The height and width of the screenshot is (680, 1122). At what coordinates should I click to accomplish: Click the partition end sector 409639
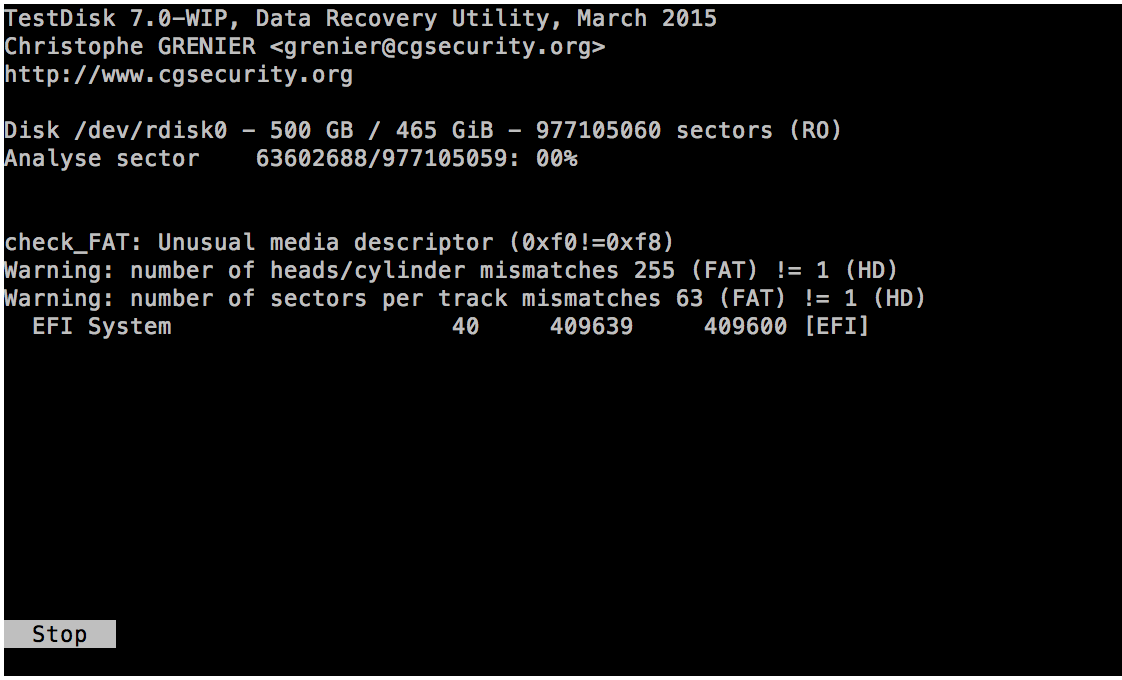click(x=591, y=327)
